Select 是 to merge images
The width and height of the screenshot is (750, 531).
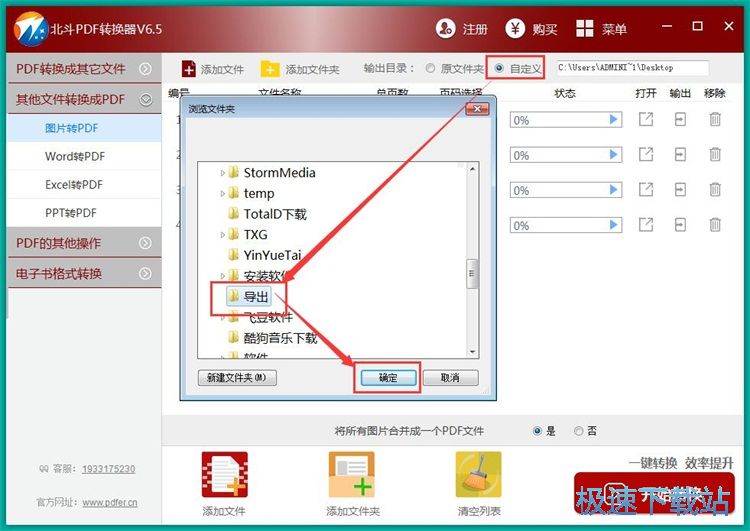click(537, 431)
